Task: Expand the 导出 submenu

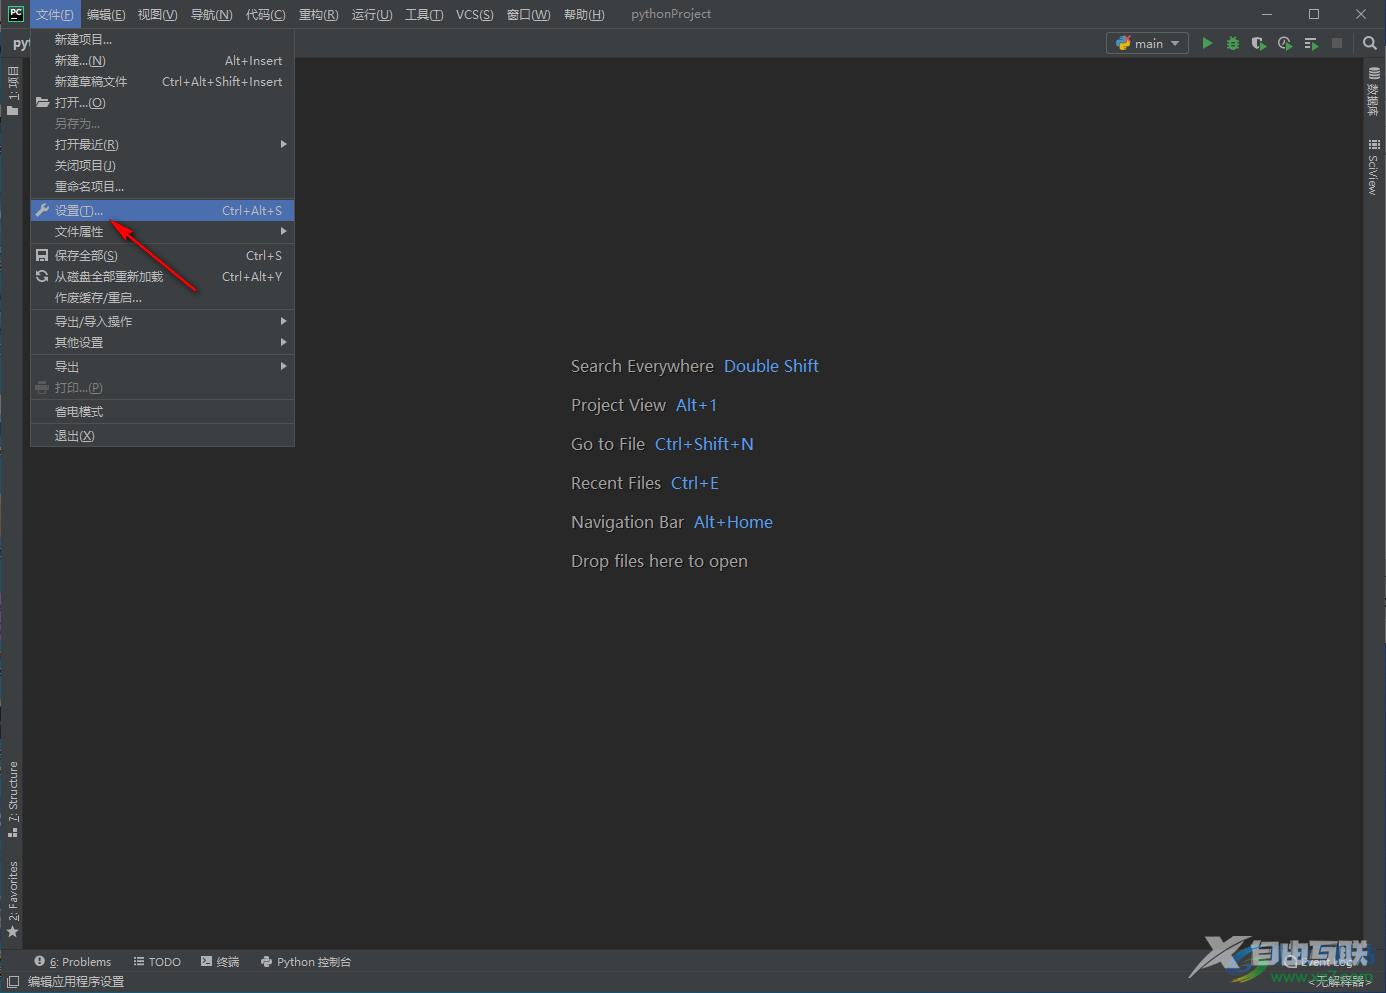Action: tap(162, 367)
